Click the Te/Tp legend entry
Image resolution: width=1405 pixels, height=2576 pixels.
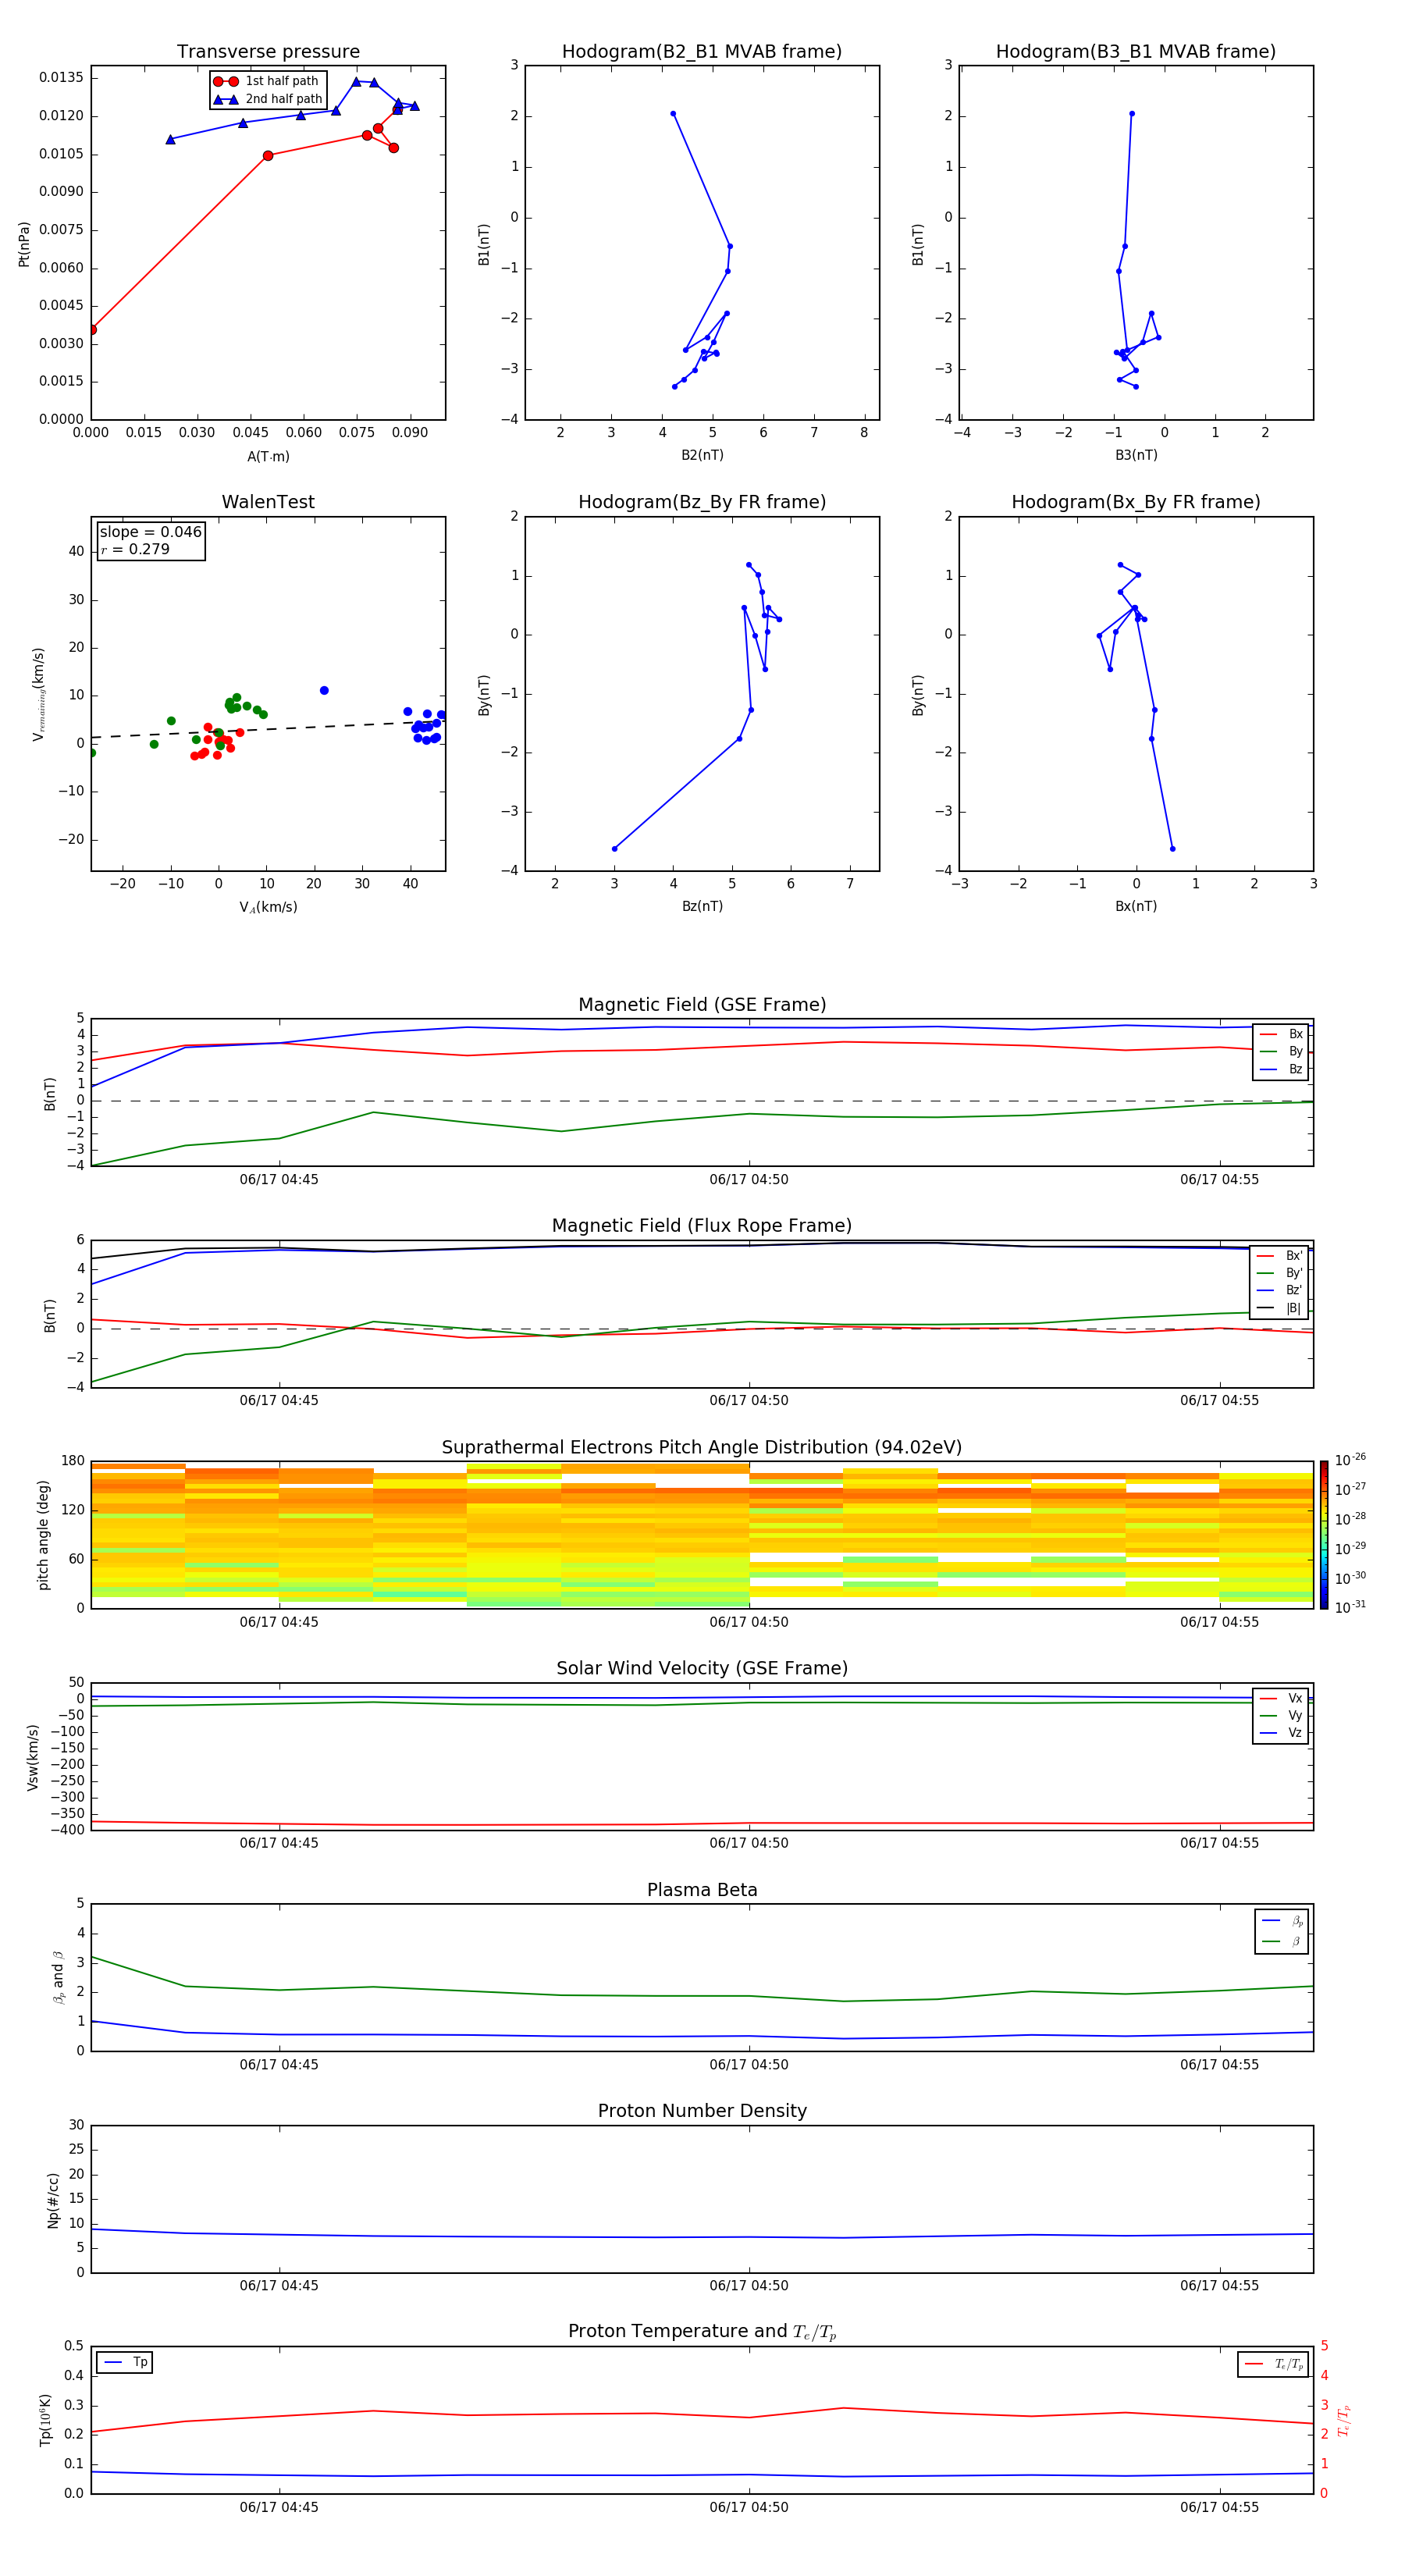[1274, 2364]
